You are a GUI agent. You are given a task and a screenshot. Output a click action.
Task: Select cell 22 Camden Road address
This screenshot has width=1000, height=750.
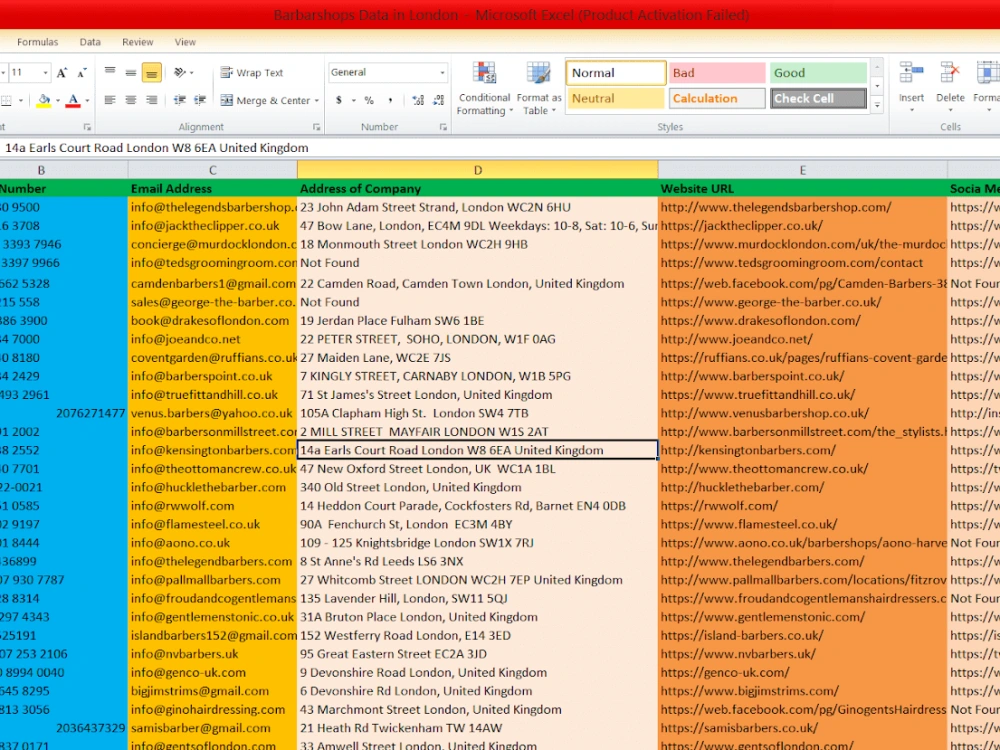tap(478, 284)
